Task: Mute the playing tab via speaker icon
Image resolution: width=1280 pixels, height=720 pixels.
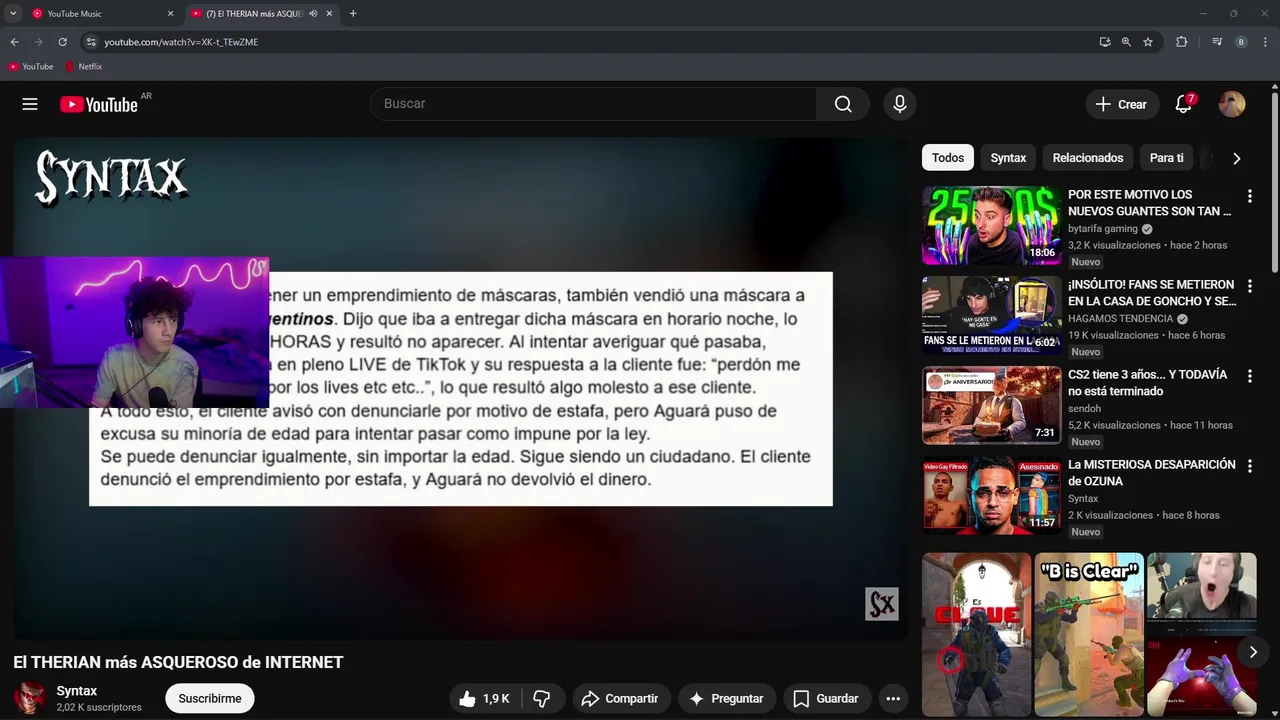Action: point(313,14)
